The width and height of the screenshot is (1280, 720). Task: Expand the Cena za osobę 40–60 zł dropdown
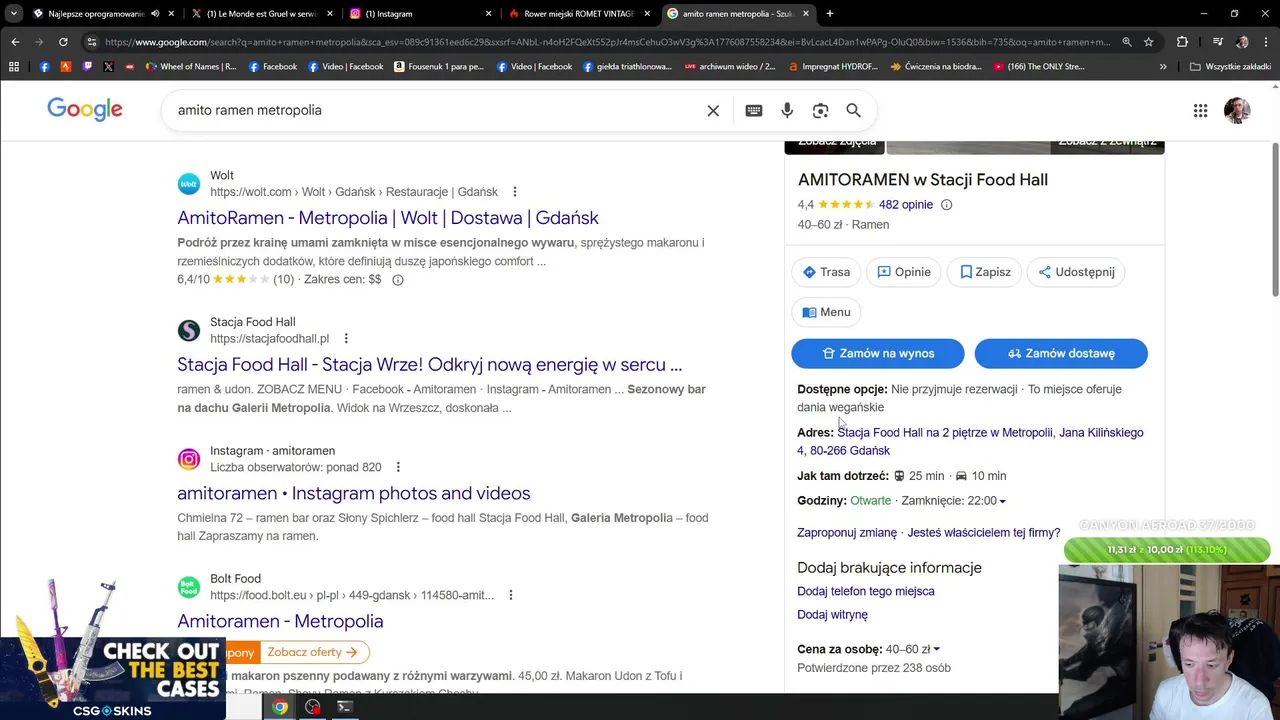coord(936,650)
